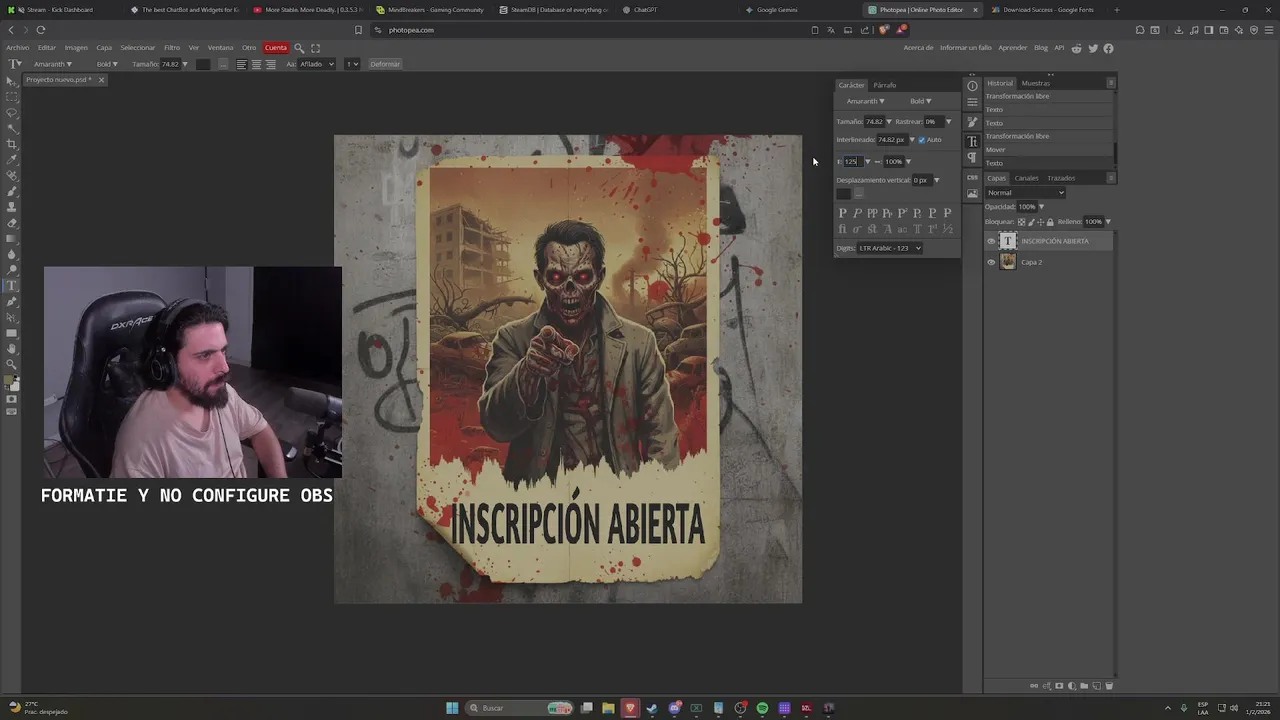The image size is (1280, 720).
Task: Open the properties sliders icon in the side strip
Action: 972,102
